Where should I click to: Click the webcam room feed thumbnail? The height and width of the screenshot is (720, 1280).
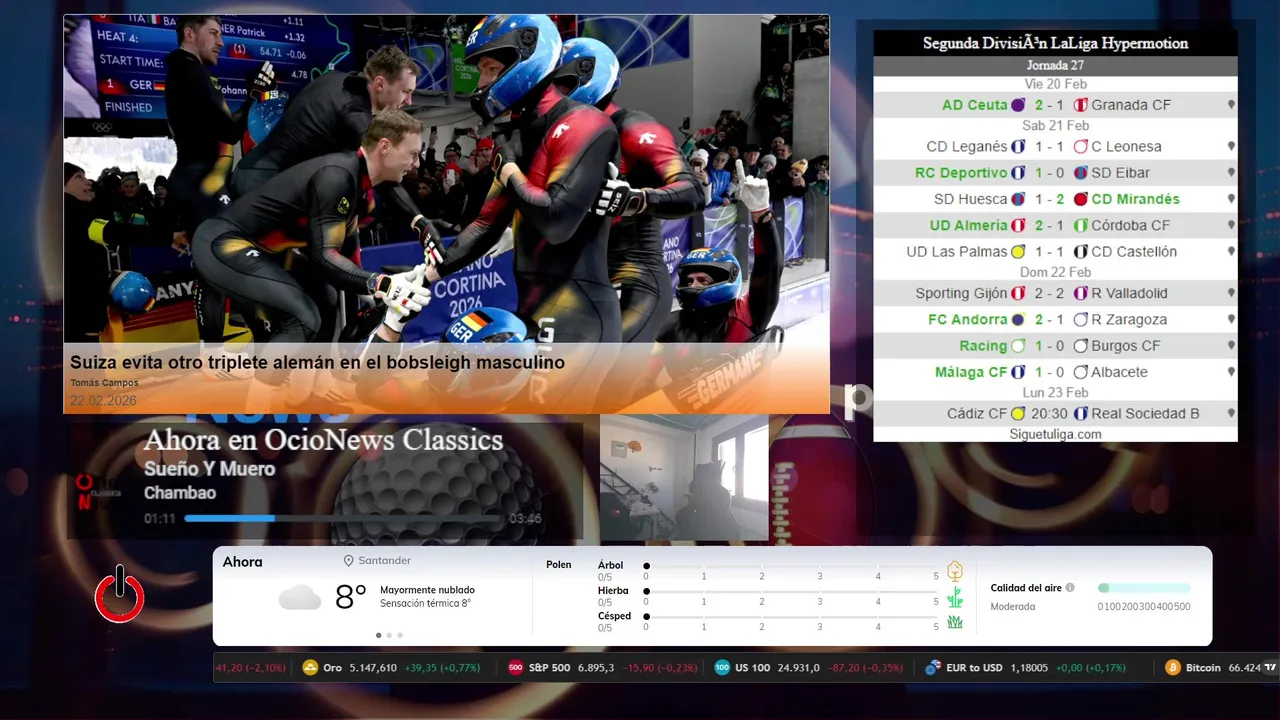[x=684, y=478]
